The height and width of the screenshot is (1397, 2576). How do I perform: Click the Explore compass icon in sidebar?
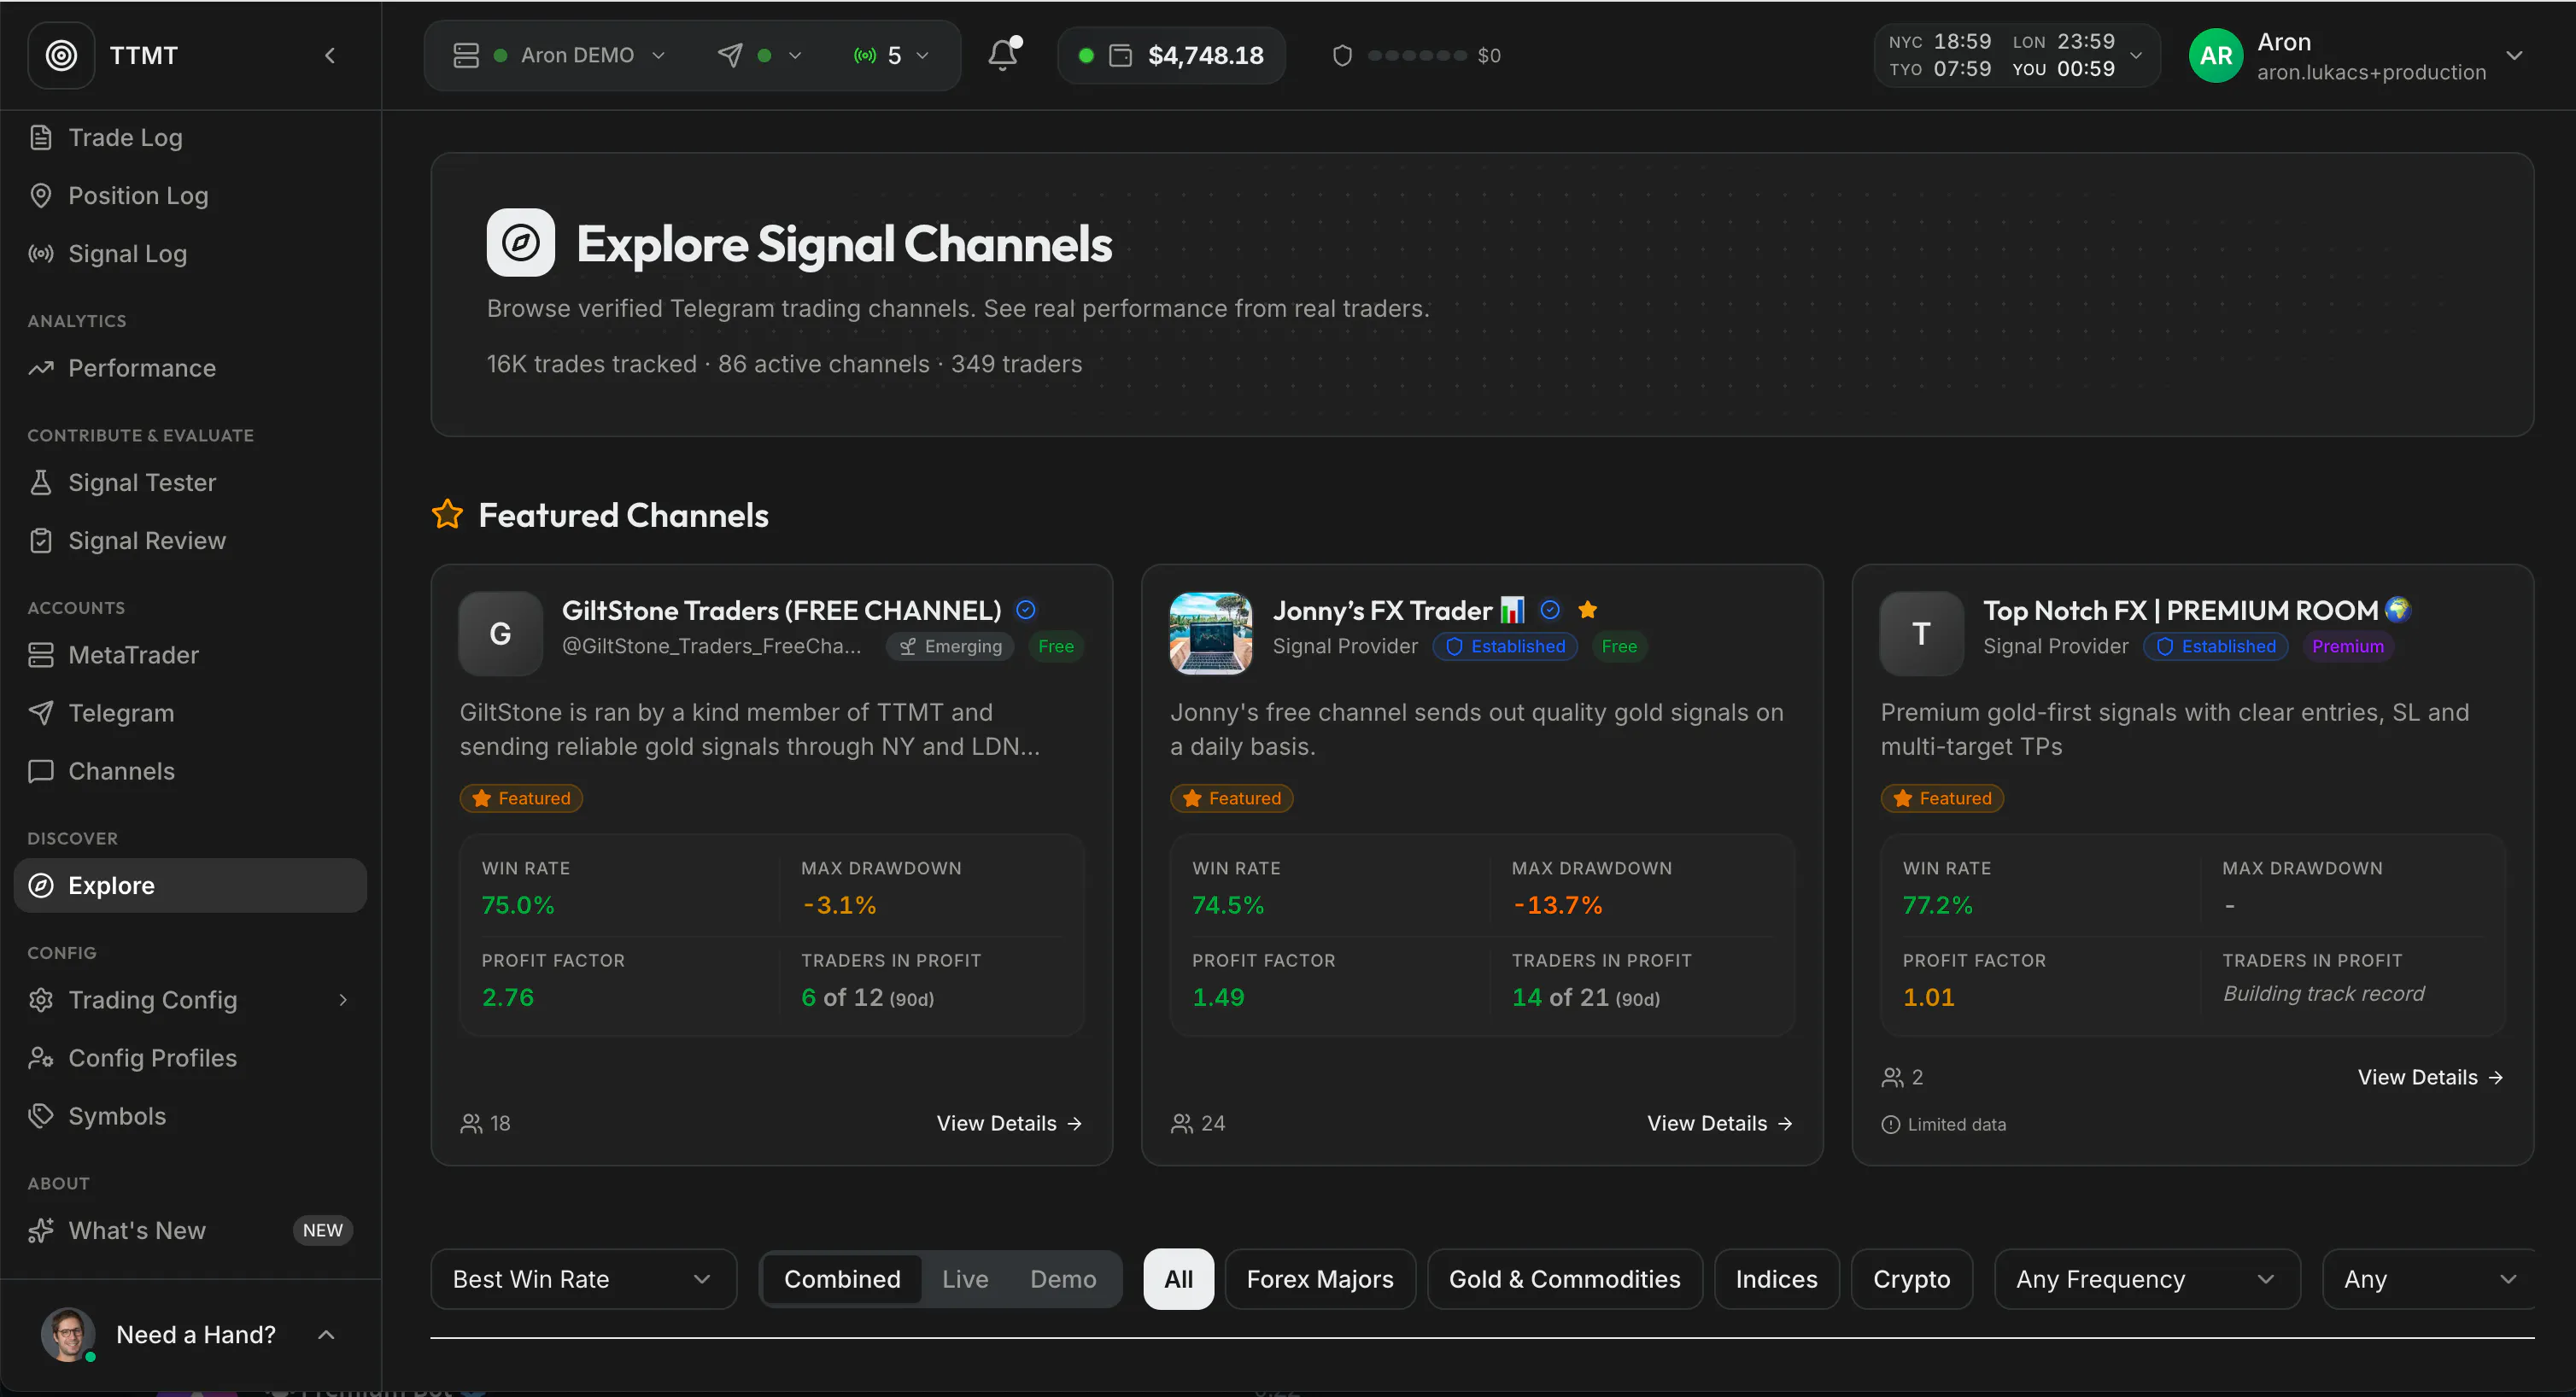click(x=41, y=885)
